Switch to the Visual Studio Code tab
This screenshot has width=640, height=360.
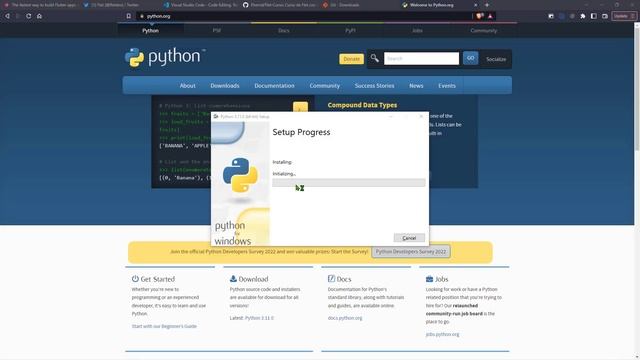[x=199, y=5]
